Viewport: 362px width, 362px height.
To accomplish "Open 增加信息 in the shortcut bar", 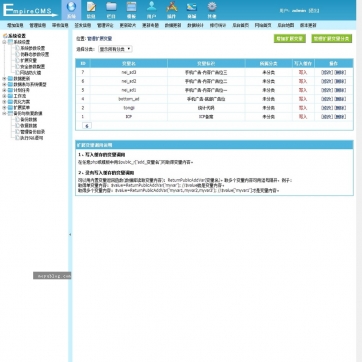I will coord(15,25).
